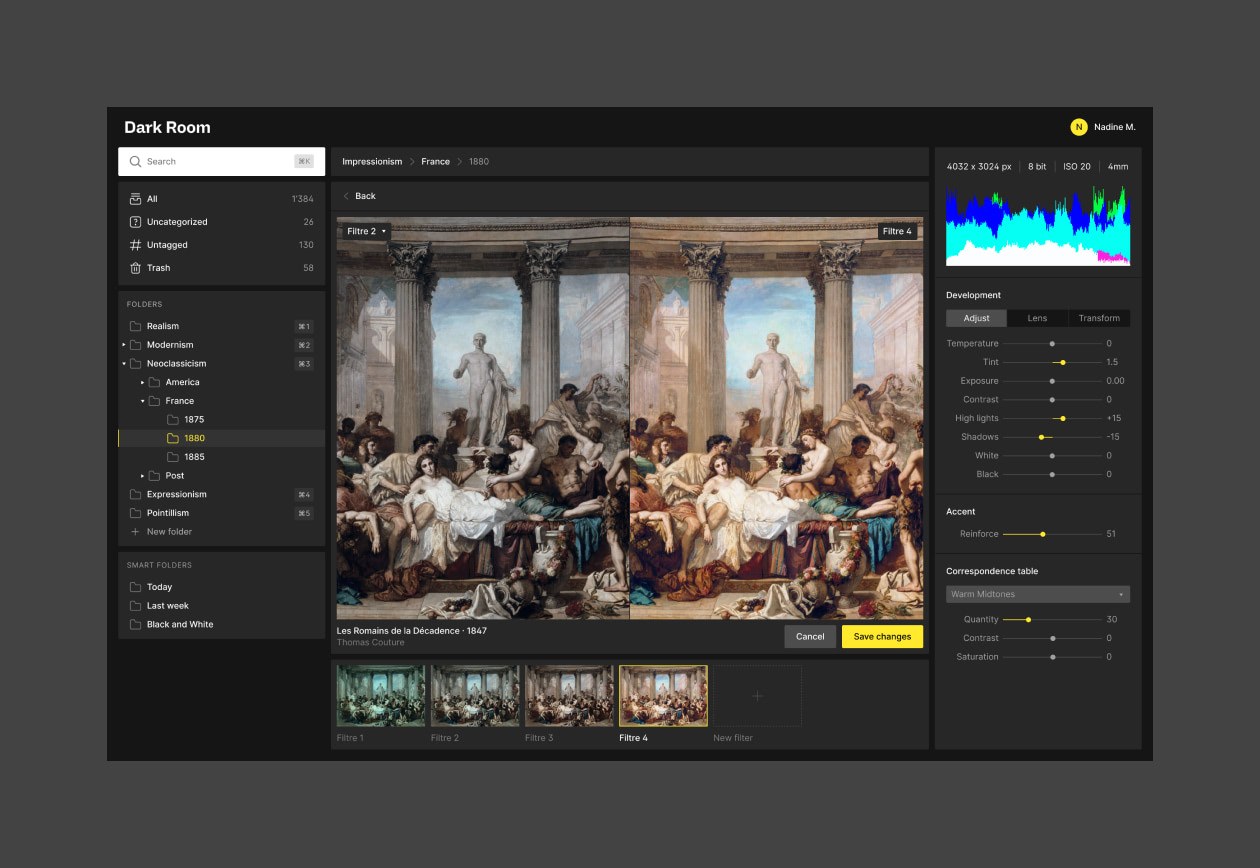
Task: Select the Filtre 1 thumbnail
Action: (381, 696)
